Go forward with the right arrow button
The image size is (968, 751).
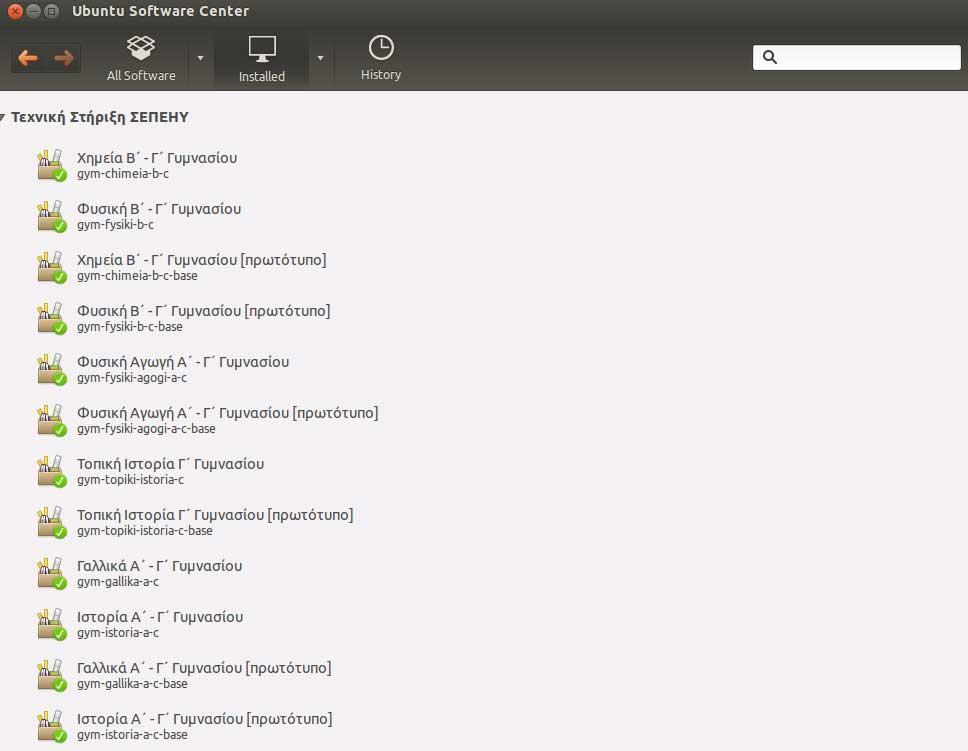[x=64, y=59]
